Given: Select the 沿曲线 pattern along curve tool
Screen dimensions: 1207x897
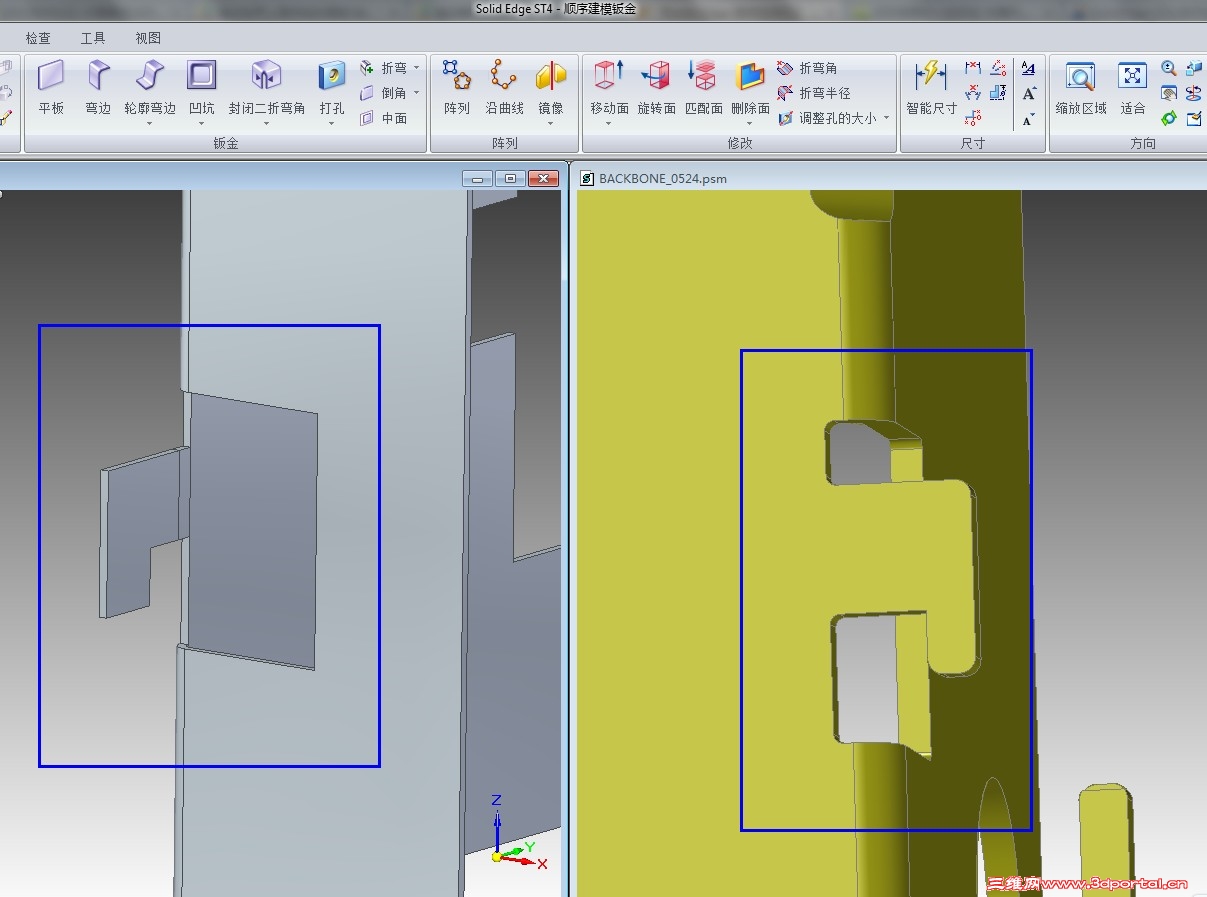Looking at the screenshot, I should click(x=505, y=87).
